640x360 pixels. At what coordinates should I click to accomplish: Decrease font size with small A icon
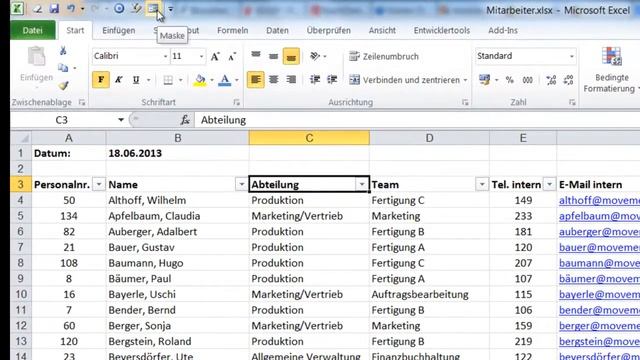click(x=232, y=57)
